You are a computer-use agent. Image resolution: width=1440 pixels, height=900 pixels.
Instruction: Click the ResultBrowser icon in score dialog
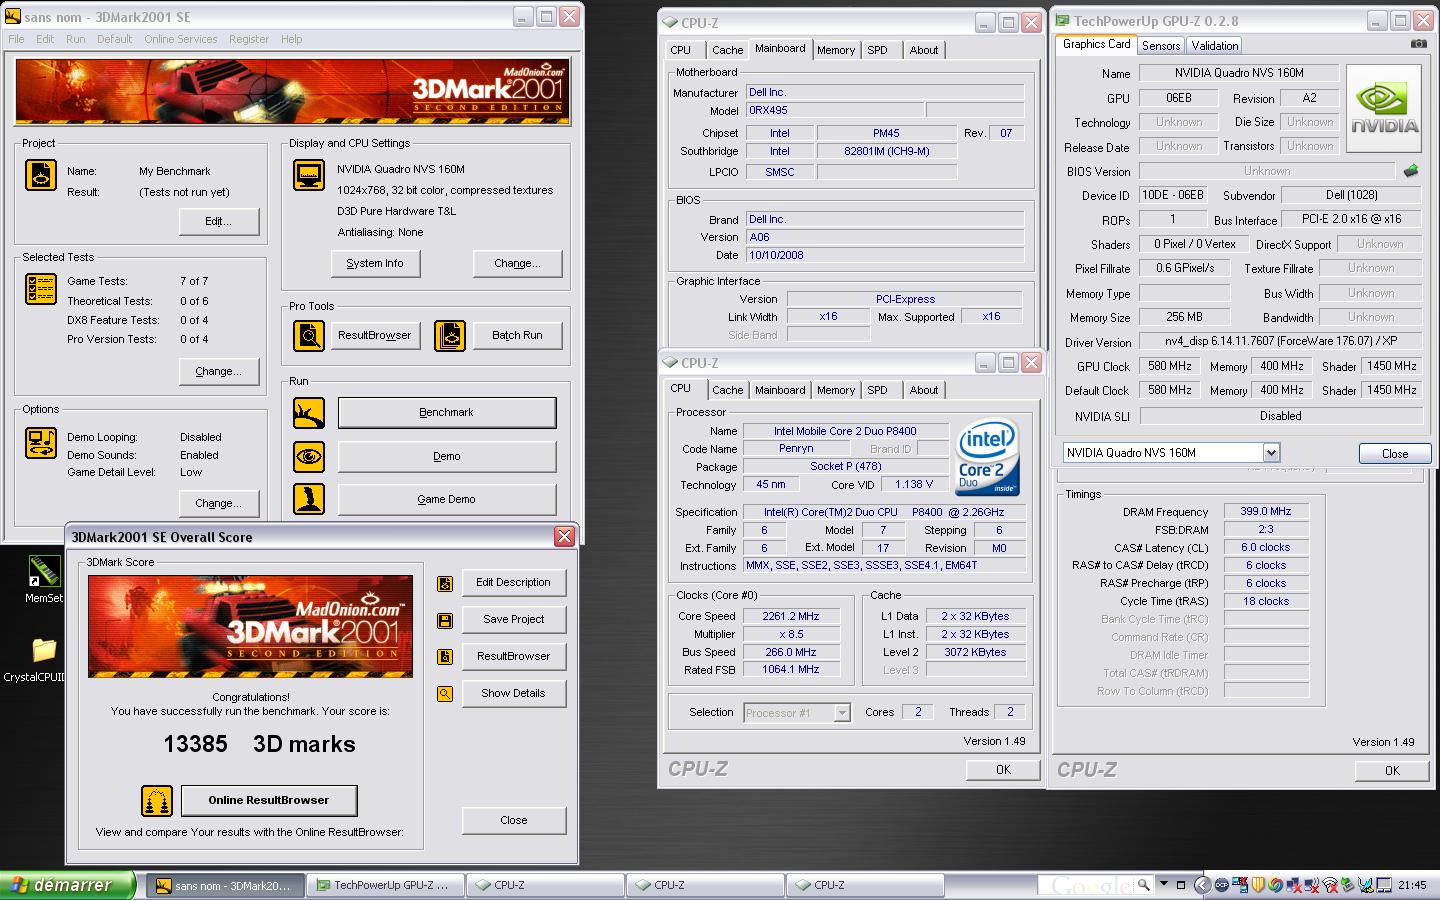pyautogui.click(x=445, y=656)
